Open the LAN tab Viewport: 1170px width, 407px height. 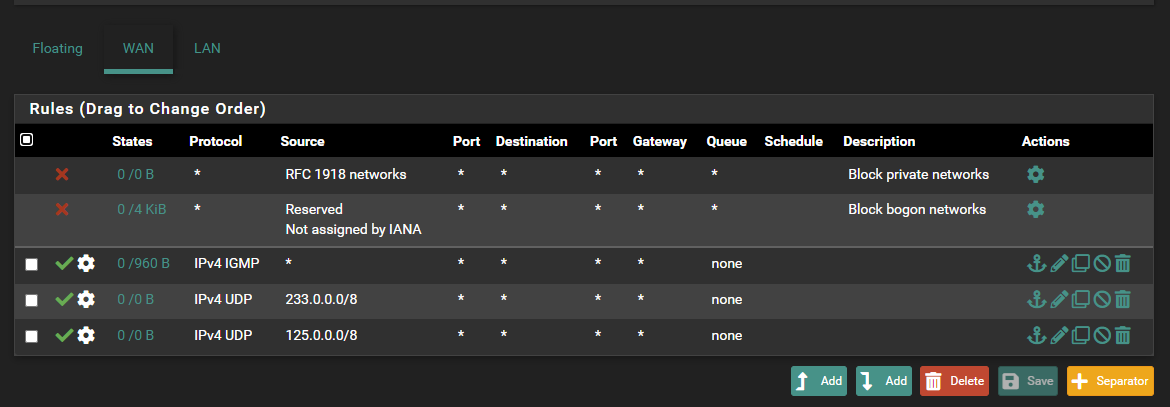[207, 48]
